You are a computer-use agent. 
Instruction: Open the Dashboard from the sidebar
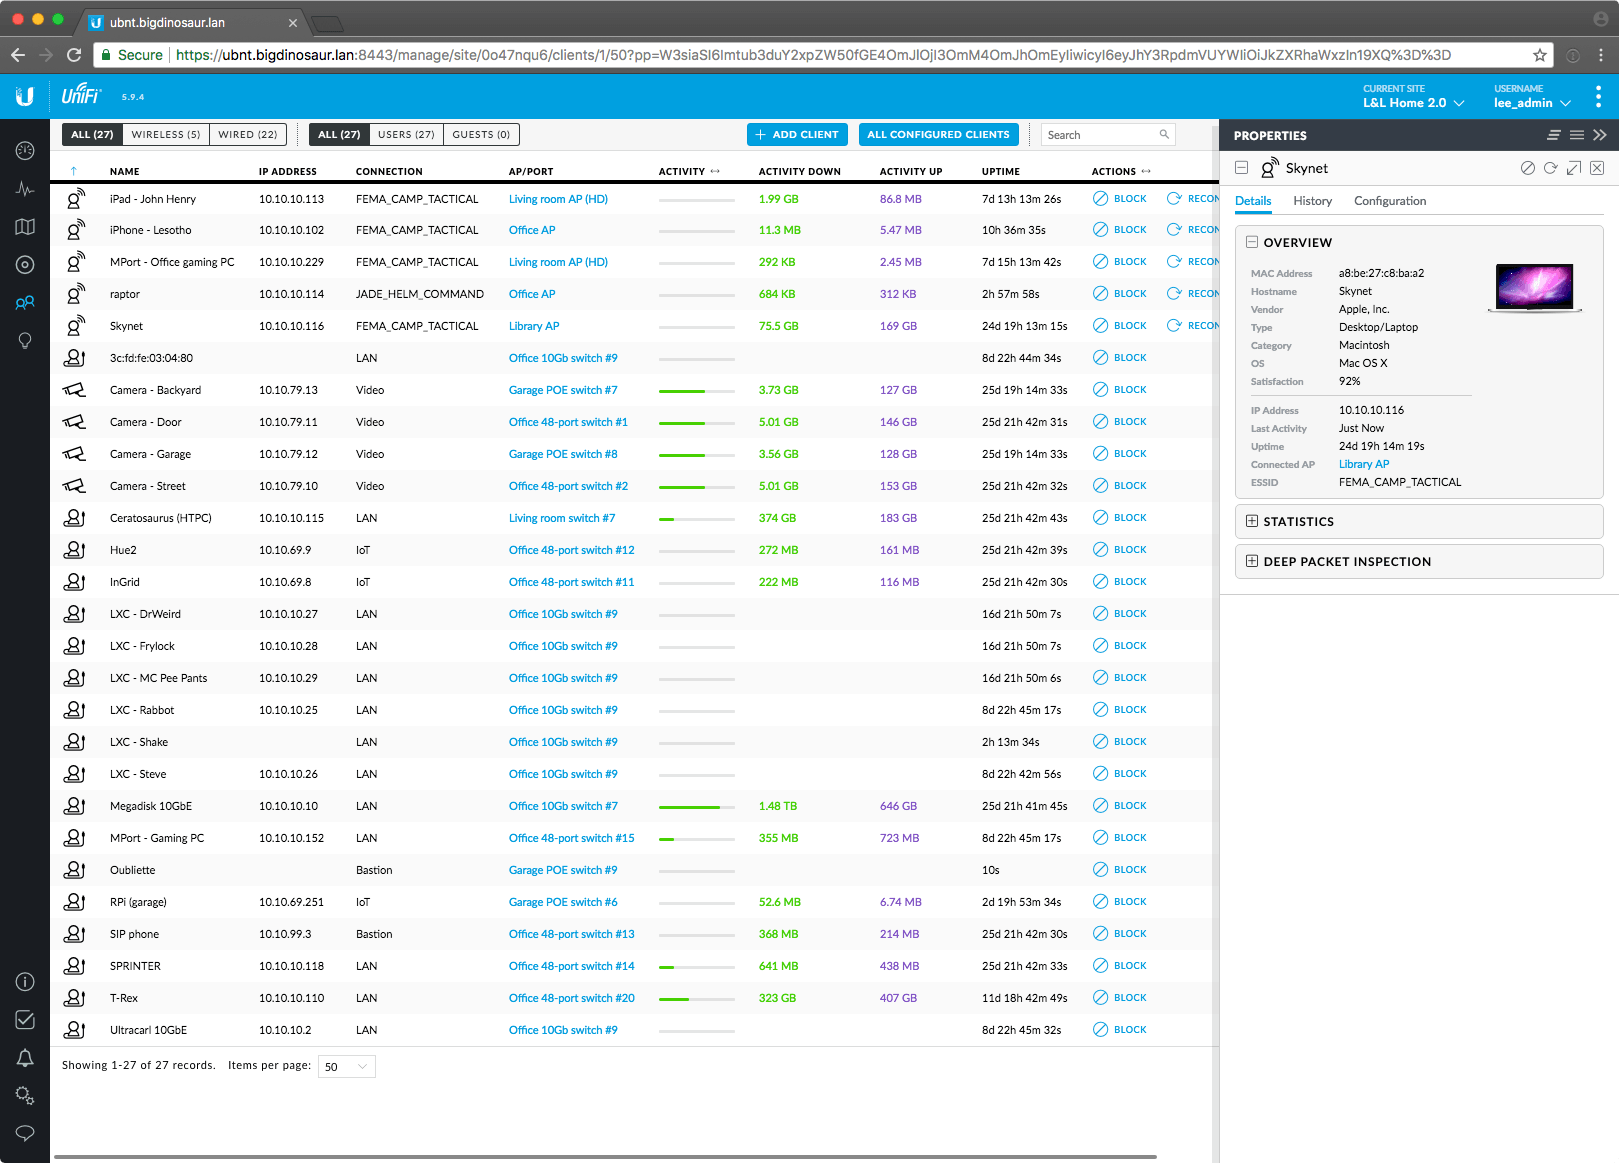(x=25, y=150)
